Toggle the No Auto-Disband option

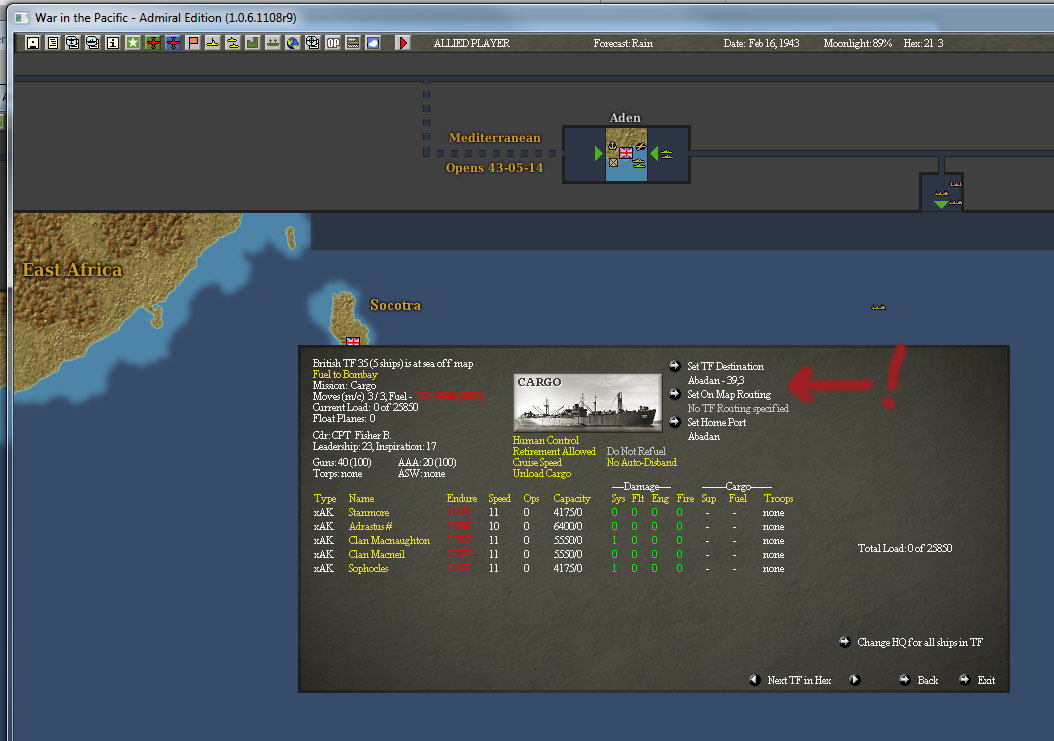[641, 463]
